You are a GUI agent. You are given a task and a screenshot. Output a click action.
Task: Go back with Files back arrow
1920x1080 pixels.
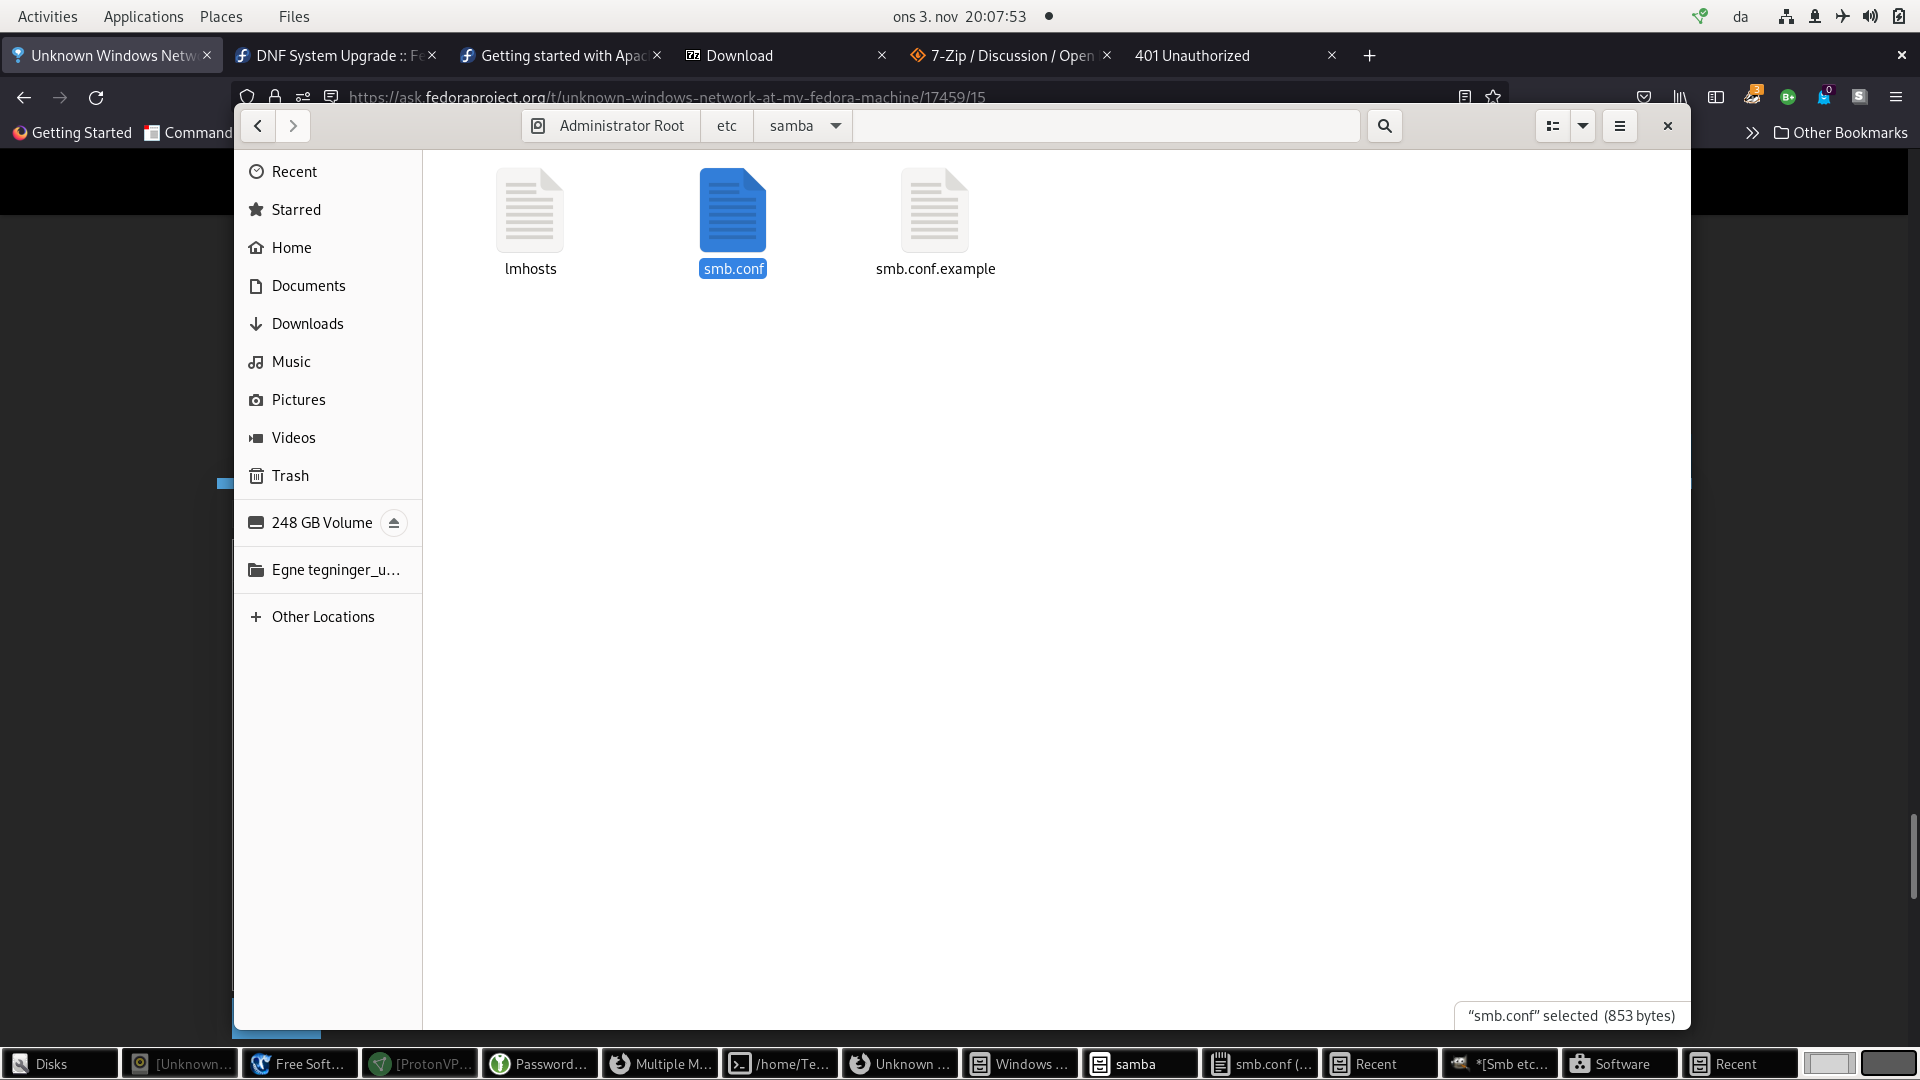click(x=258, y=126)
